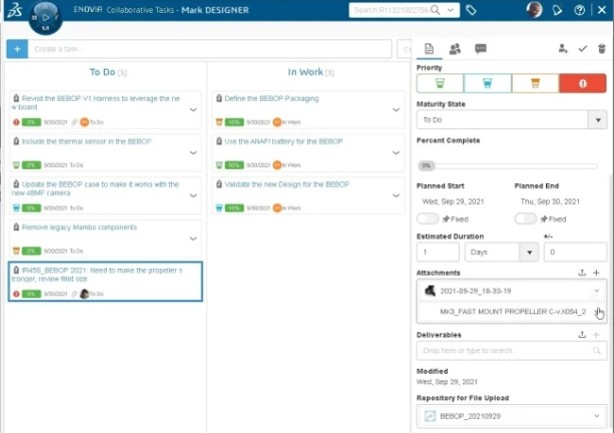Click the assign person icon
This screenshot has width=614, height=433.
563,49
